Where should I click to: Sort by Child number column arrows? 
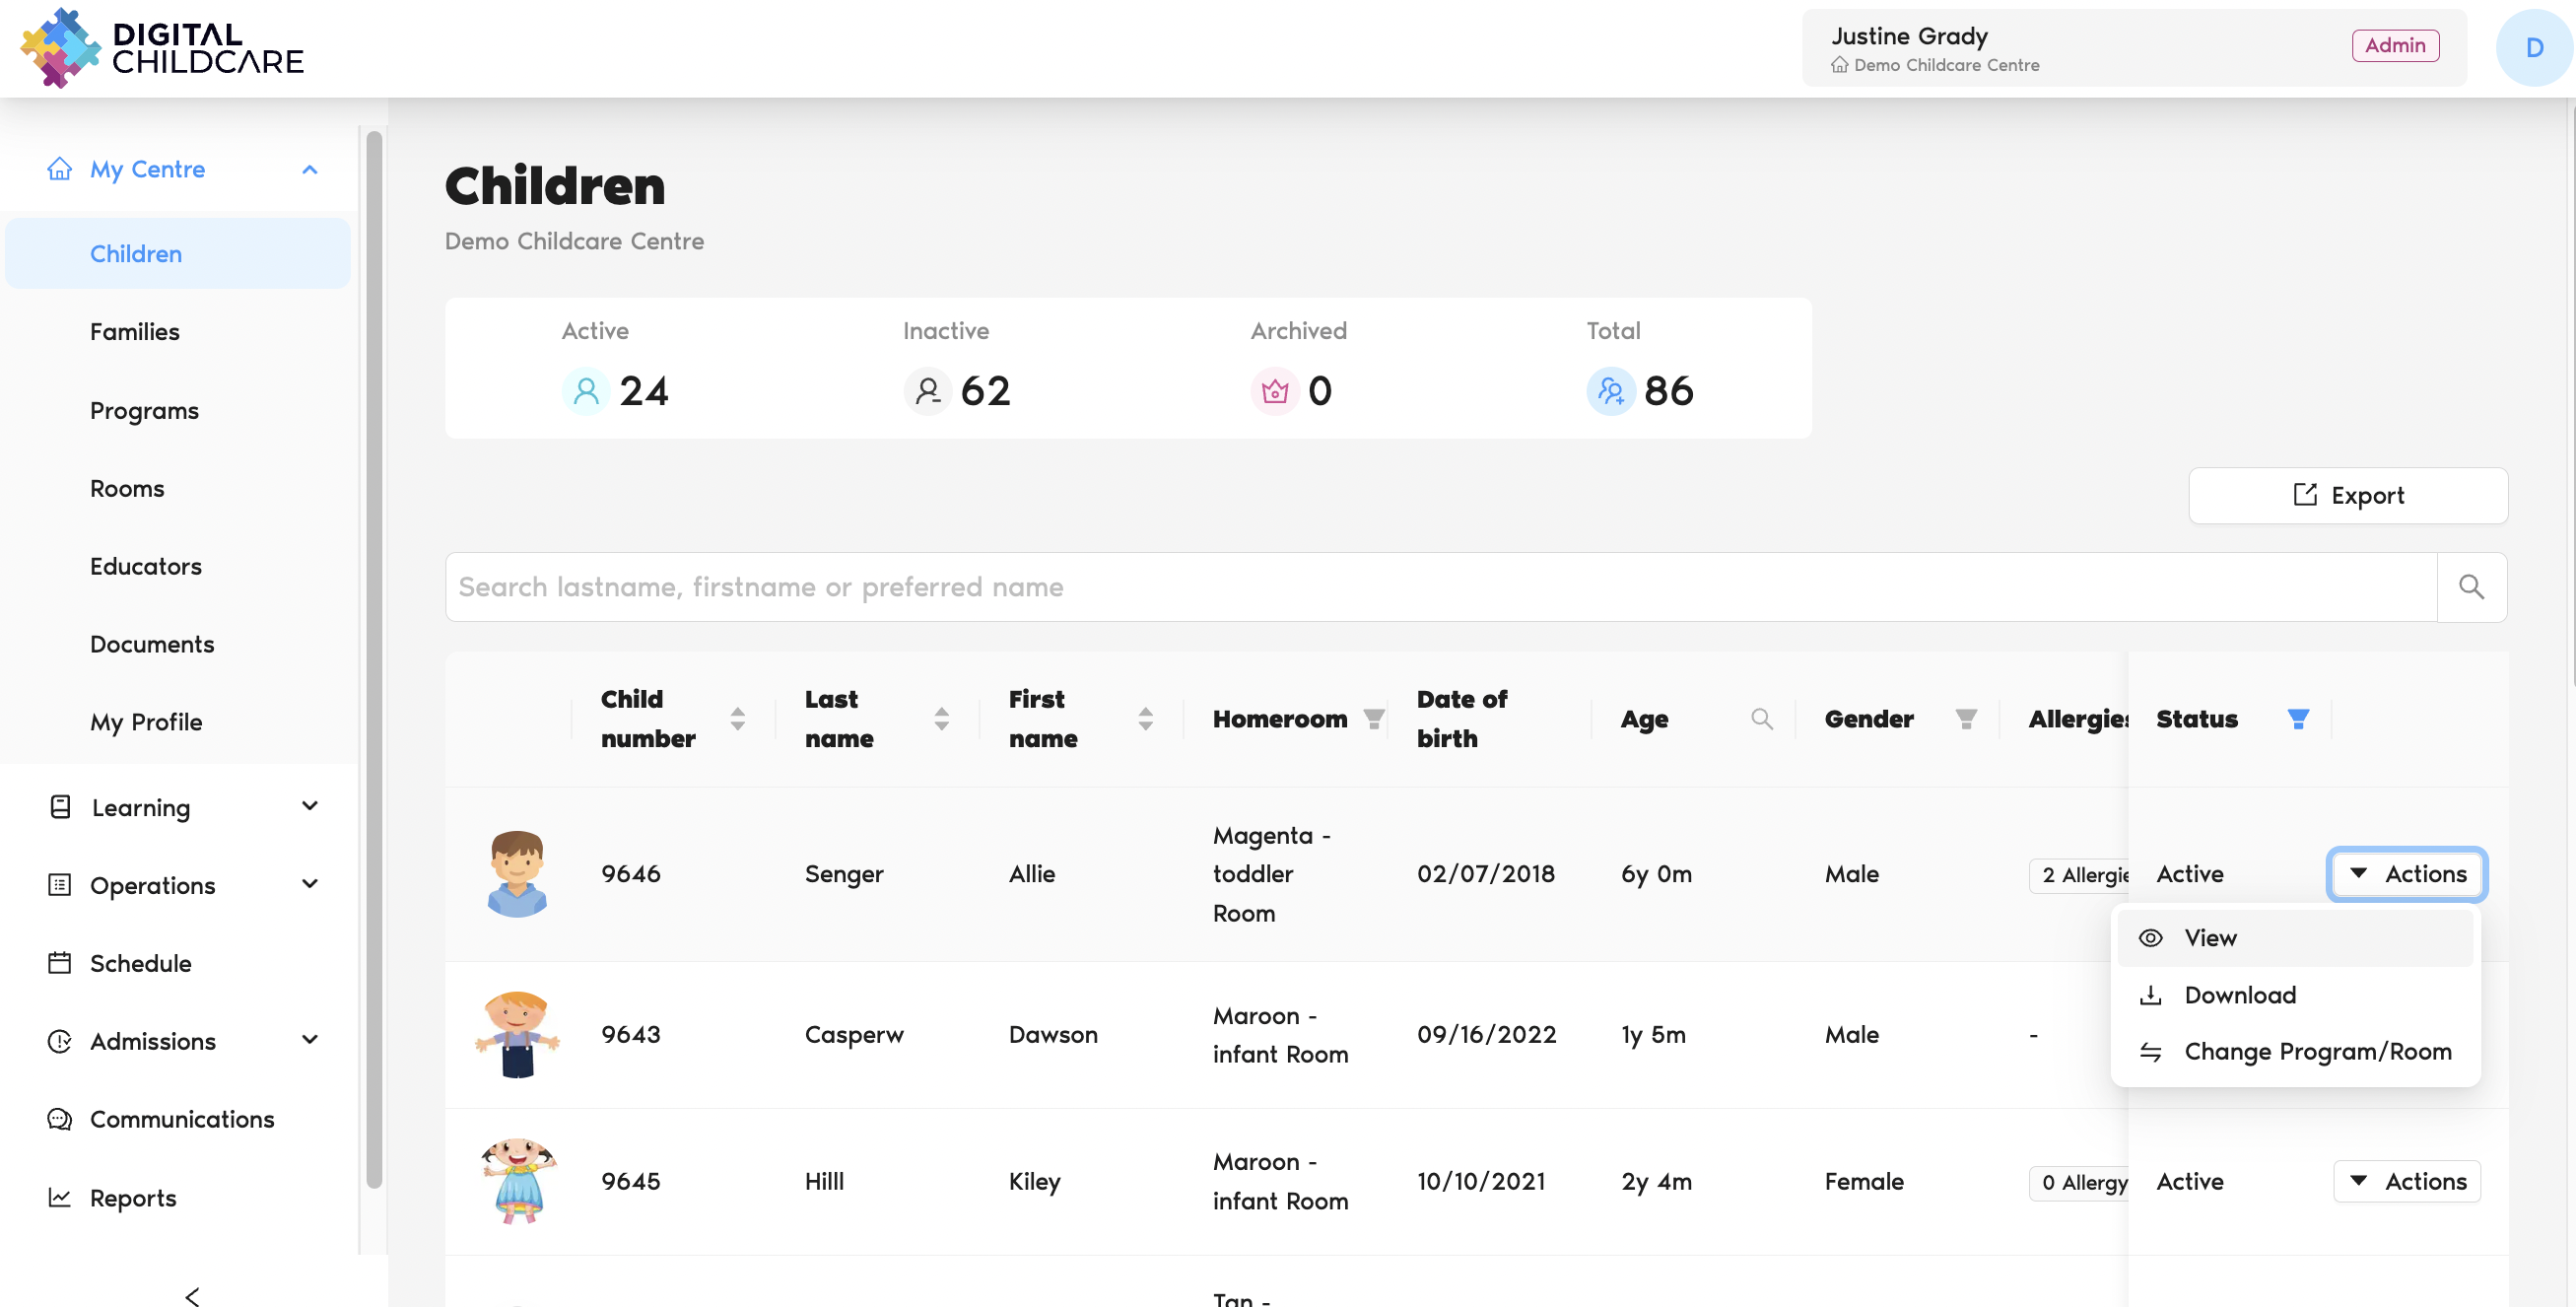tap(737, 719)
